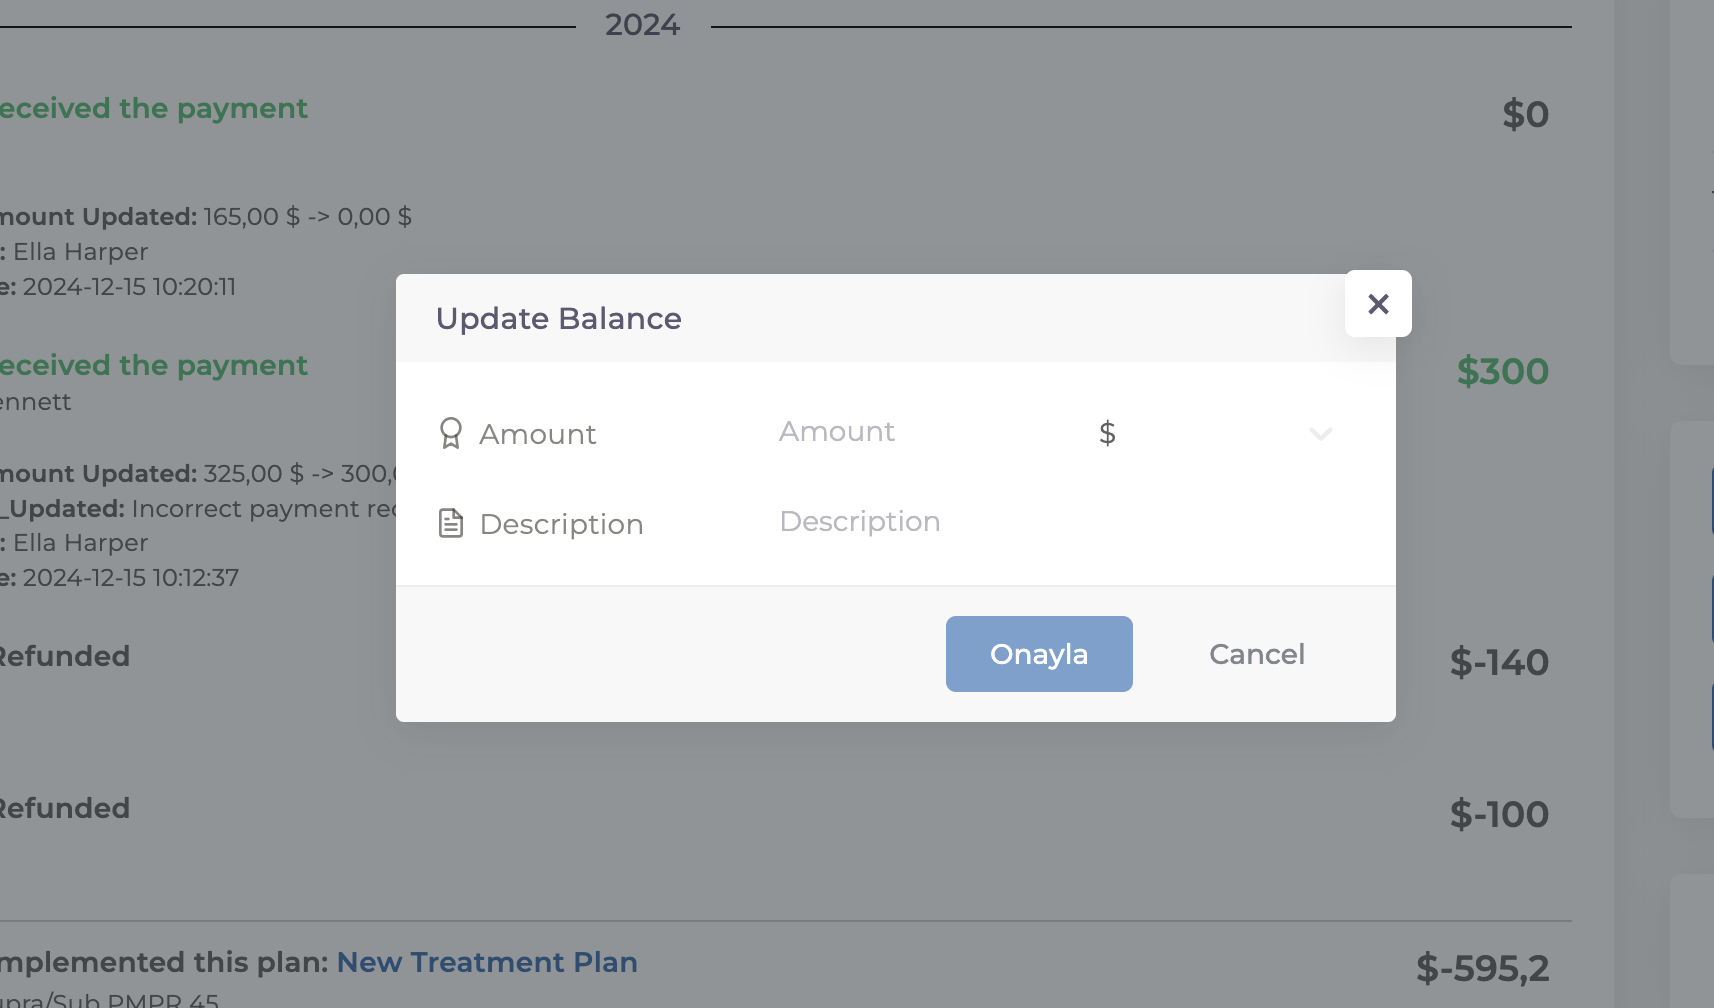Focus the Description input field

pos(1050,522)
